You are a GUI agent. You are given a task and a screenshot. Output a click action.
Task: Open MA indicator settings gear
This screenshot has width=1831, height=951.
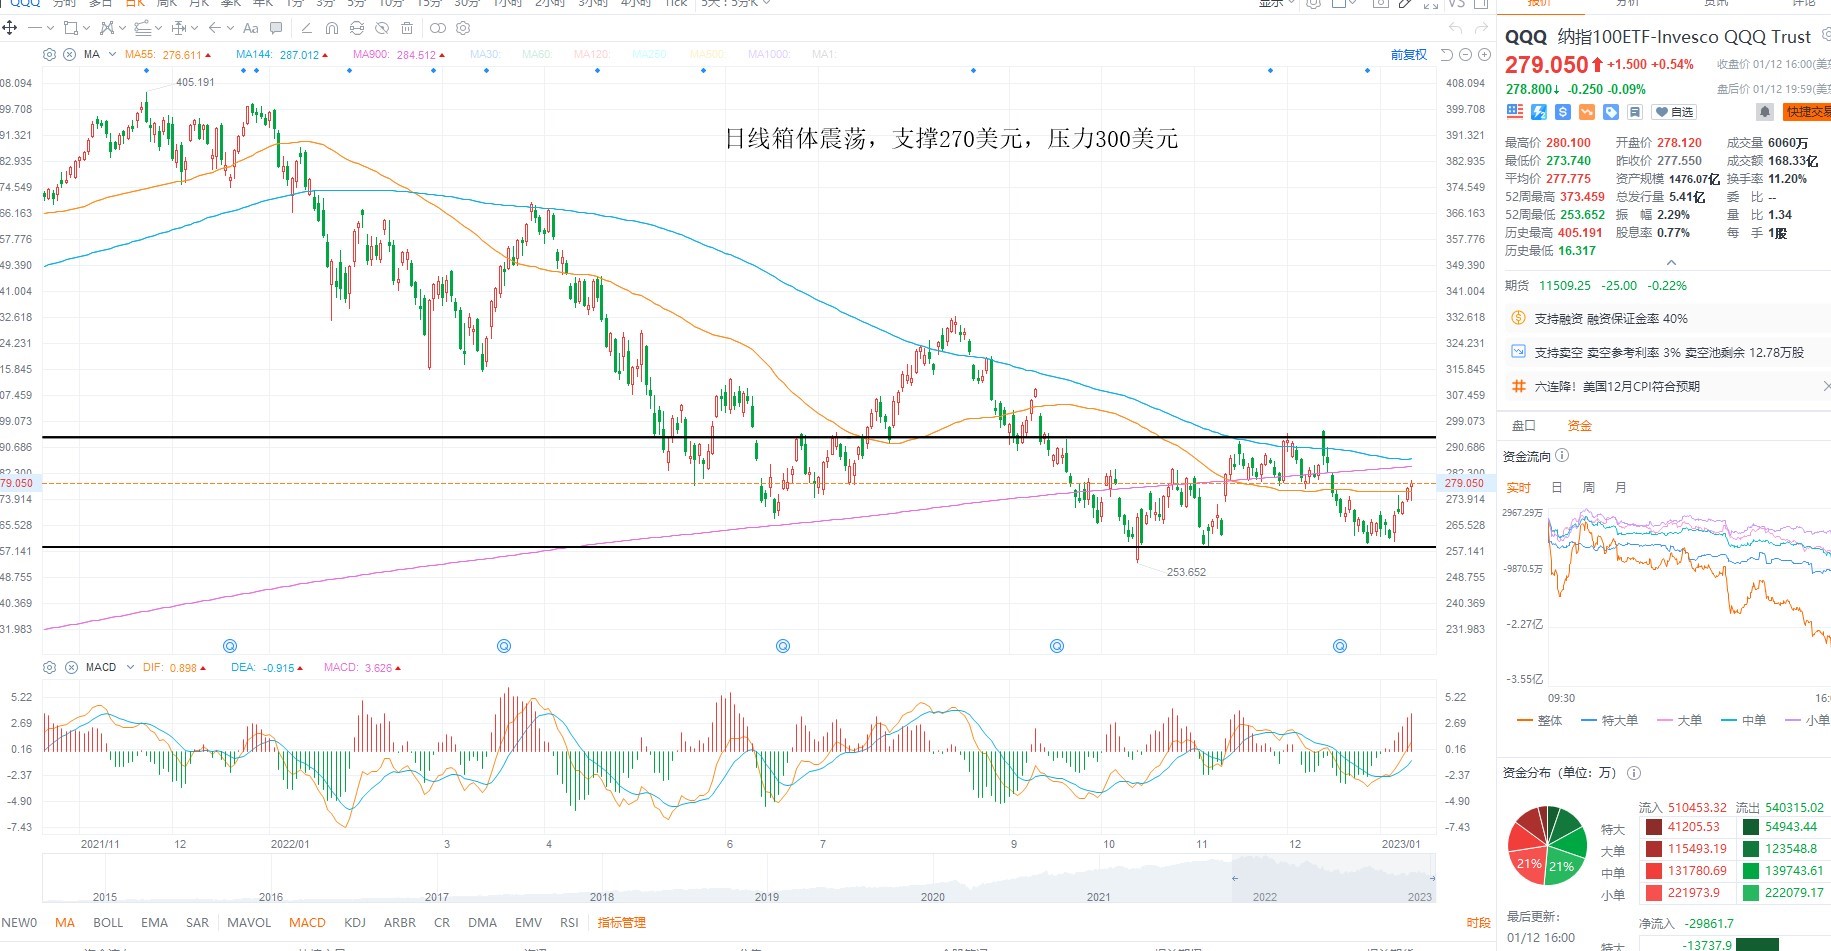coord(49,54)
